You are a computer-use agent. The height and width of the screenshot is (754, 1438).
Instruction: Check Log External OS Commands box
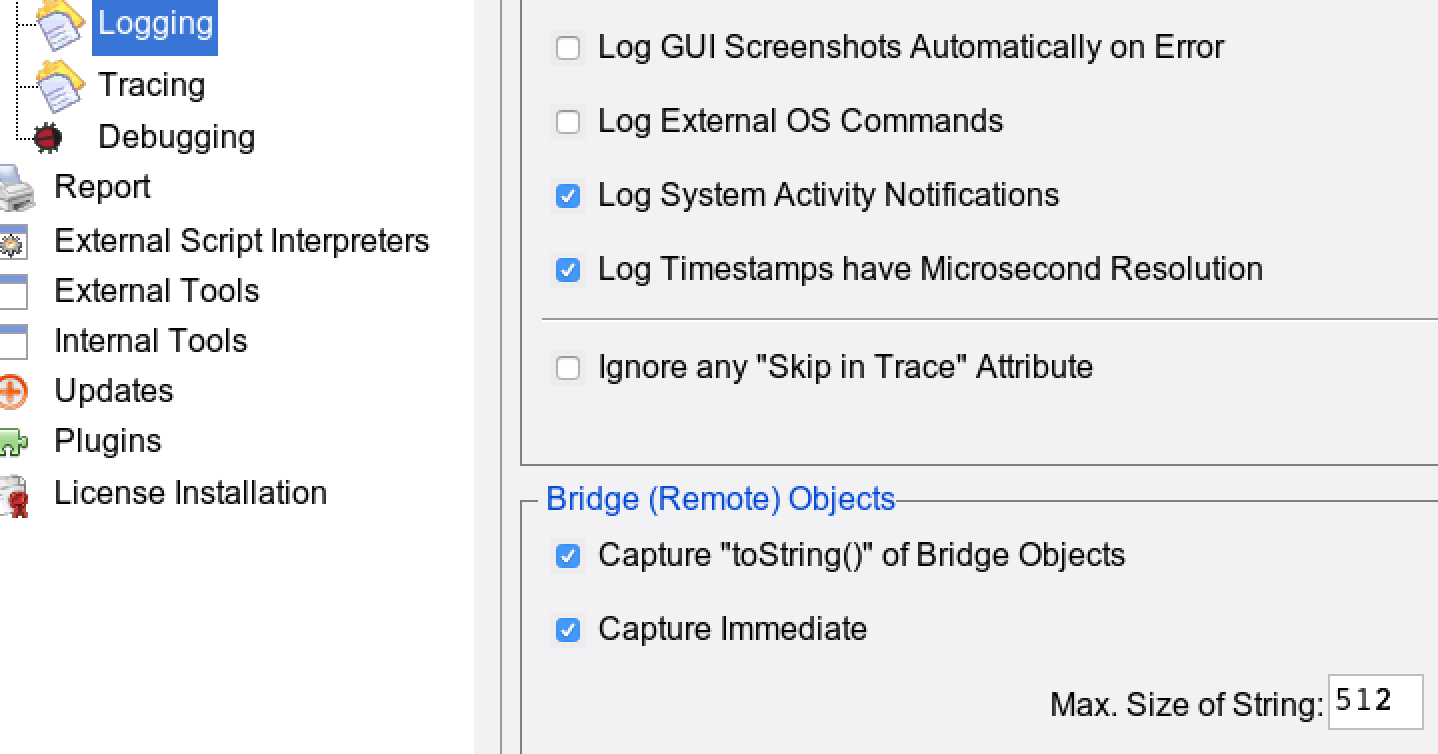point(568,122)
